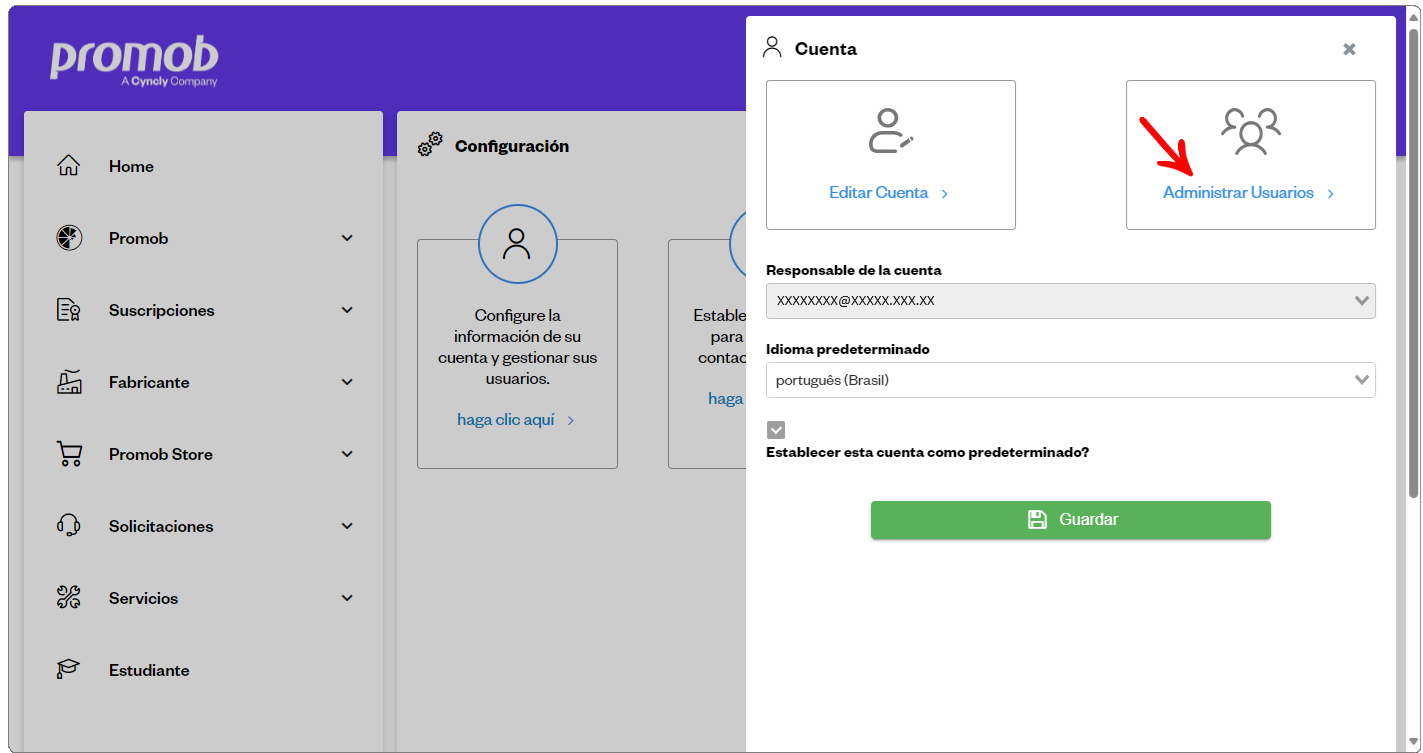
Task: Click the save disk icon in Guardar
Action: click(x=1037, y=520)
